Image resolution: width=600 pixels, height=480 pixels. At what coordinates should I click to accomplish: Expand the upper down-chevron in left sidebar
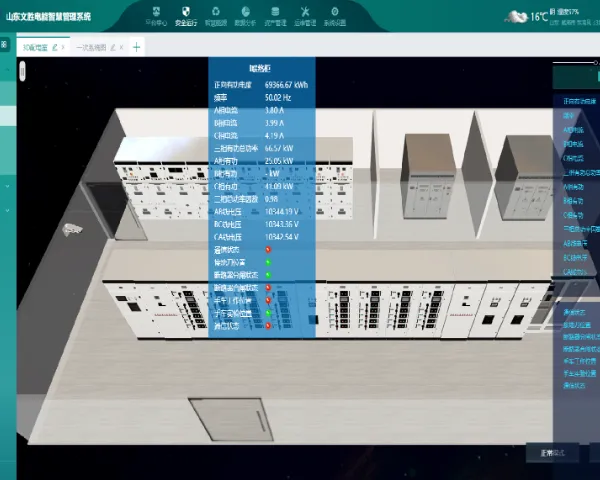[x=7, y=186]
